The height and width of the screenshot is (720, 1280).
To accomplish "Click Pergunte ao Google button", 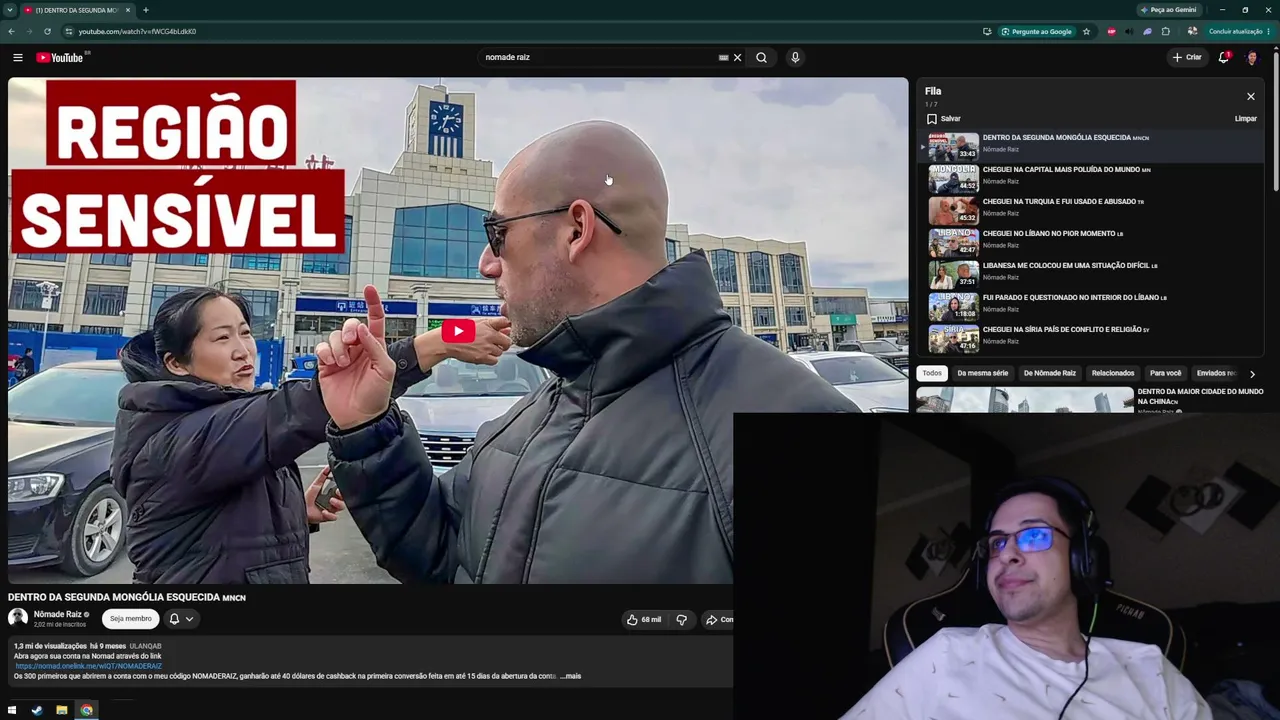I will [1035, 32].
